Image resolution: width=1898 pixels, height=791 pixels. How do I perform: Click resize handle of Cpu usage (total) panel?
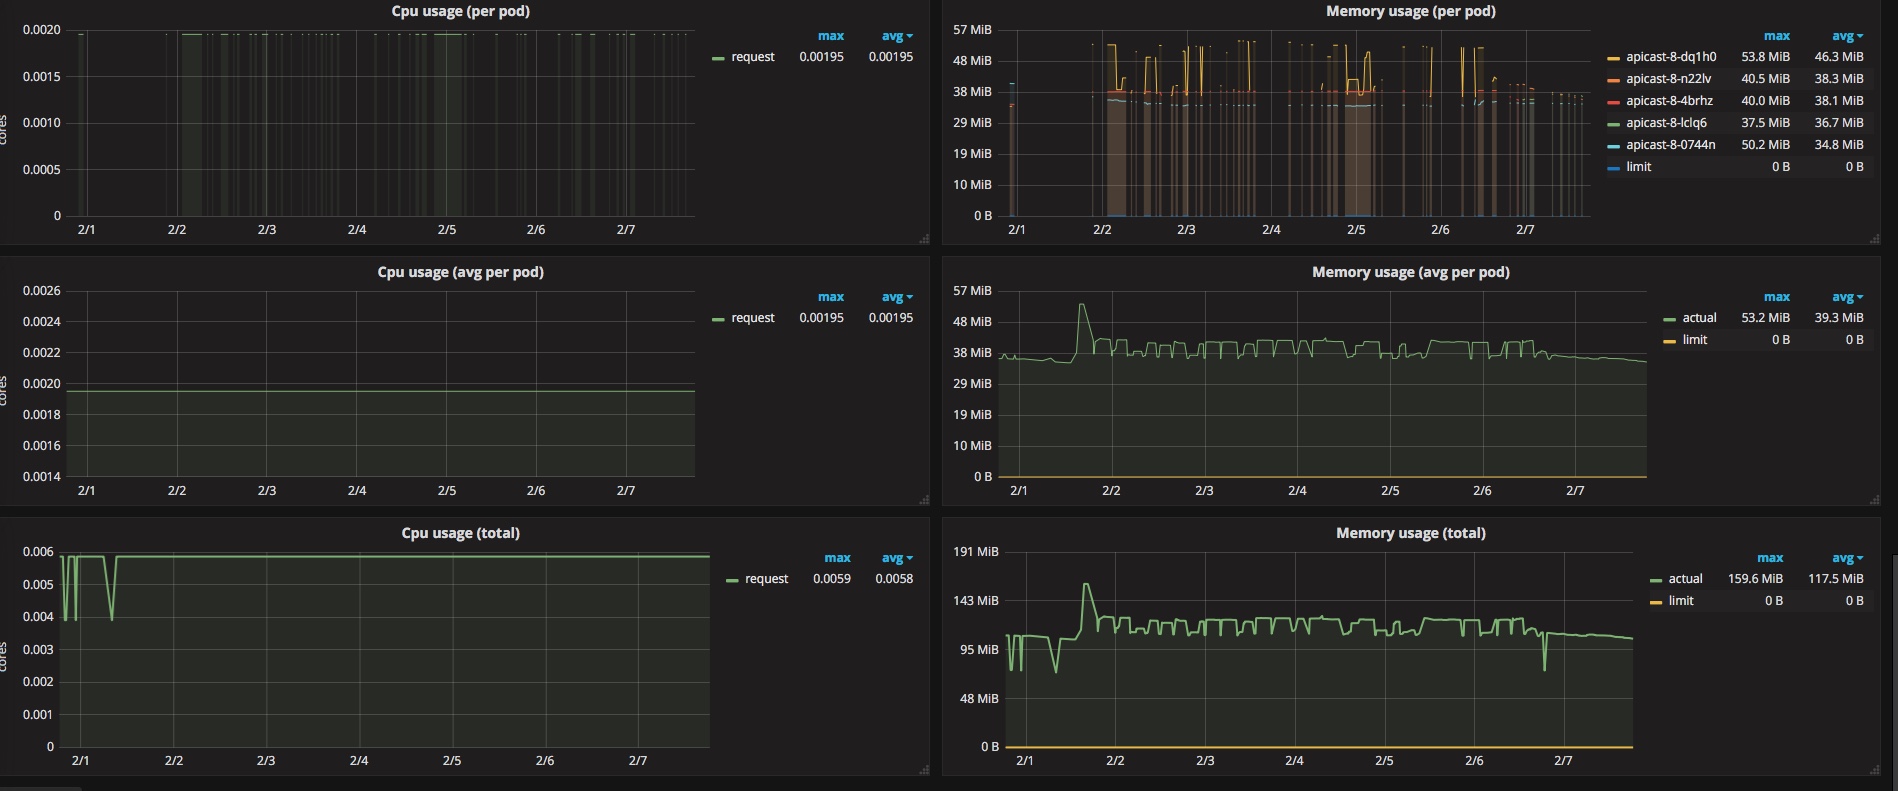(x=924, y=770)
